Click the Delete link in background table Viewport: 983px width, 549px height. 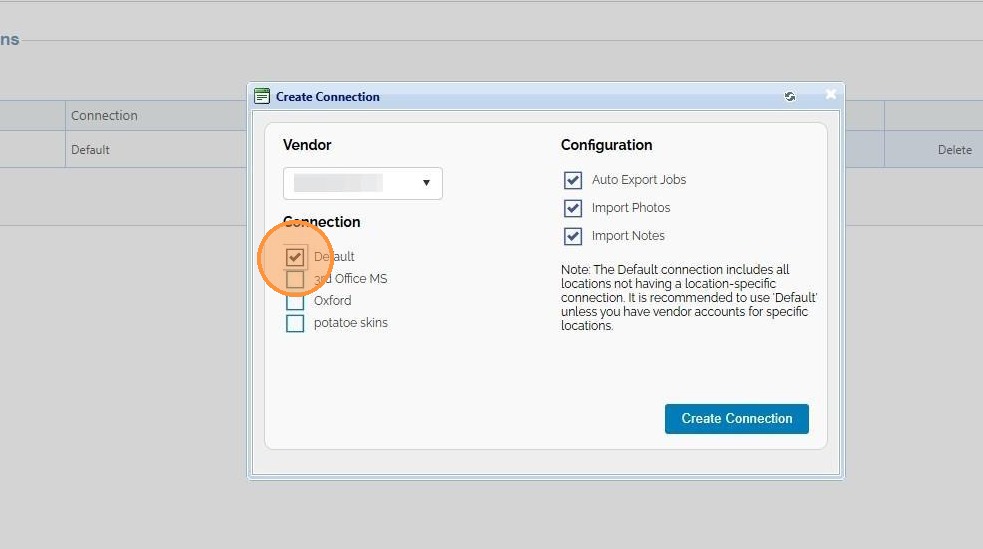[x=954, y=150]
